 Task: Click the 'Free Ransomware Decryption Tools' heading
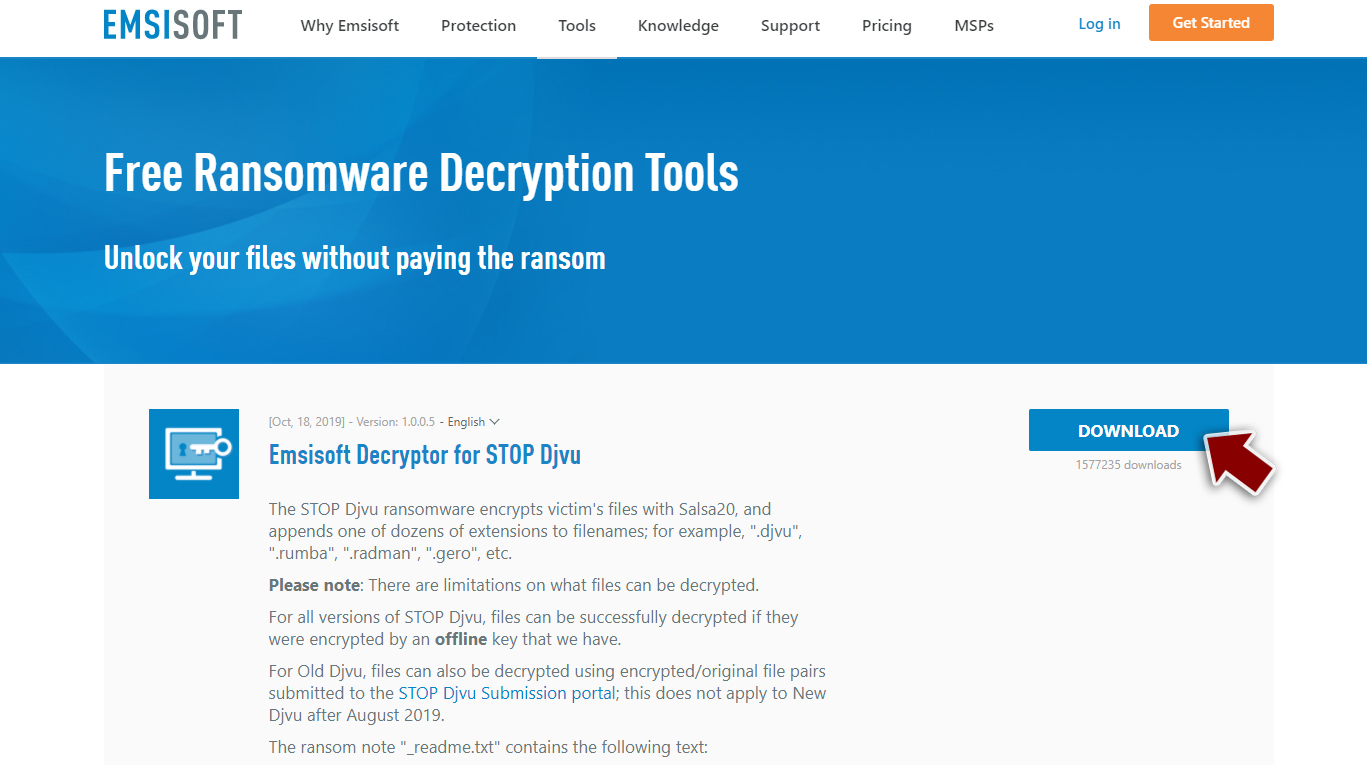point(421,173)
